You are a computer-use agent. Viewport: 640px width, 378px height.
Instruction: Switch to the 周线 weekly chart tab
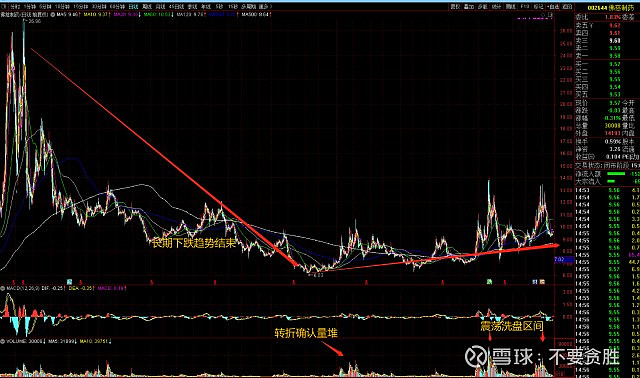click(x=147, y=7)
